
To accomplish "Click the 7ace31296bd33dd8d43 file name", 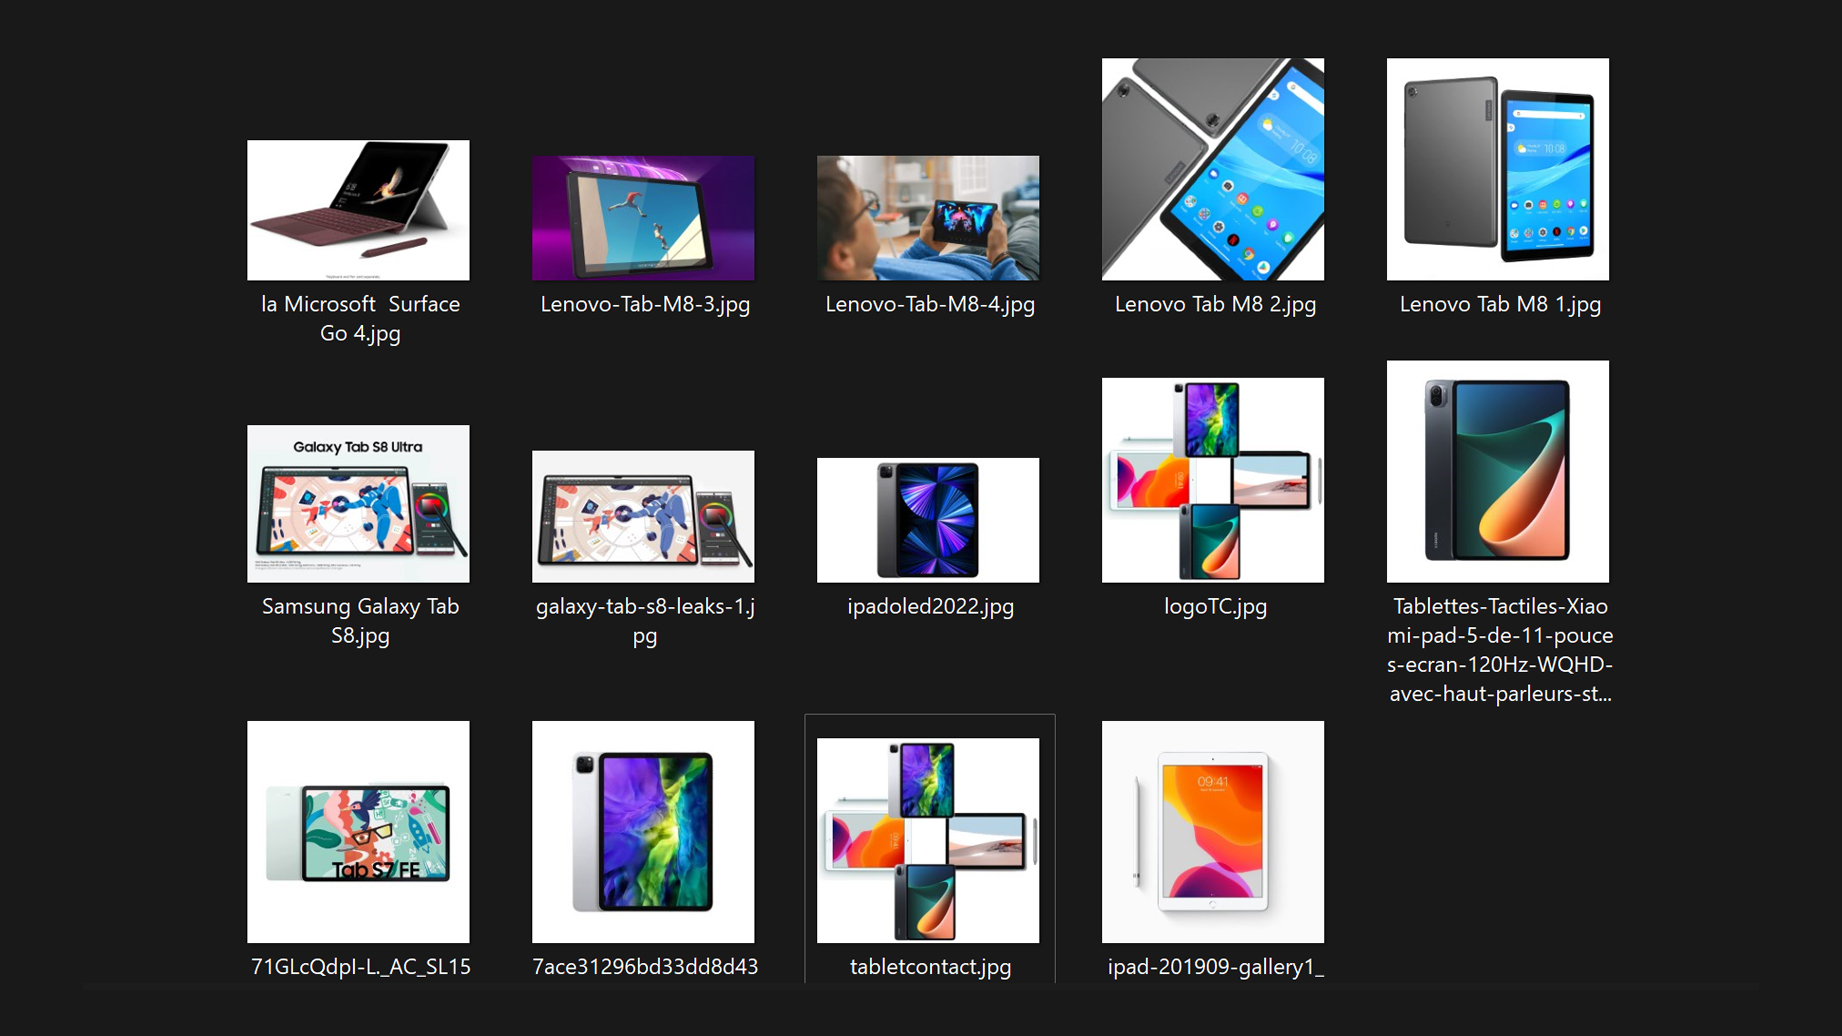I will pyautogui.click(x=645, y=966).
